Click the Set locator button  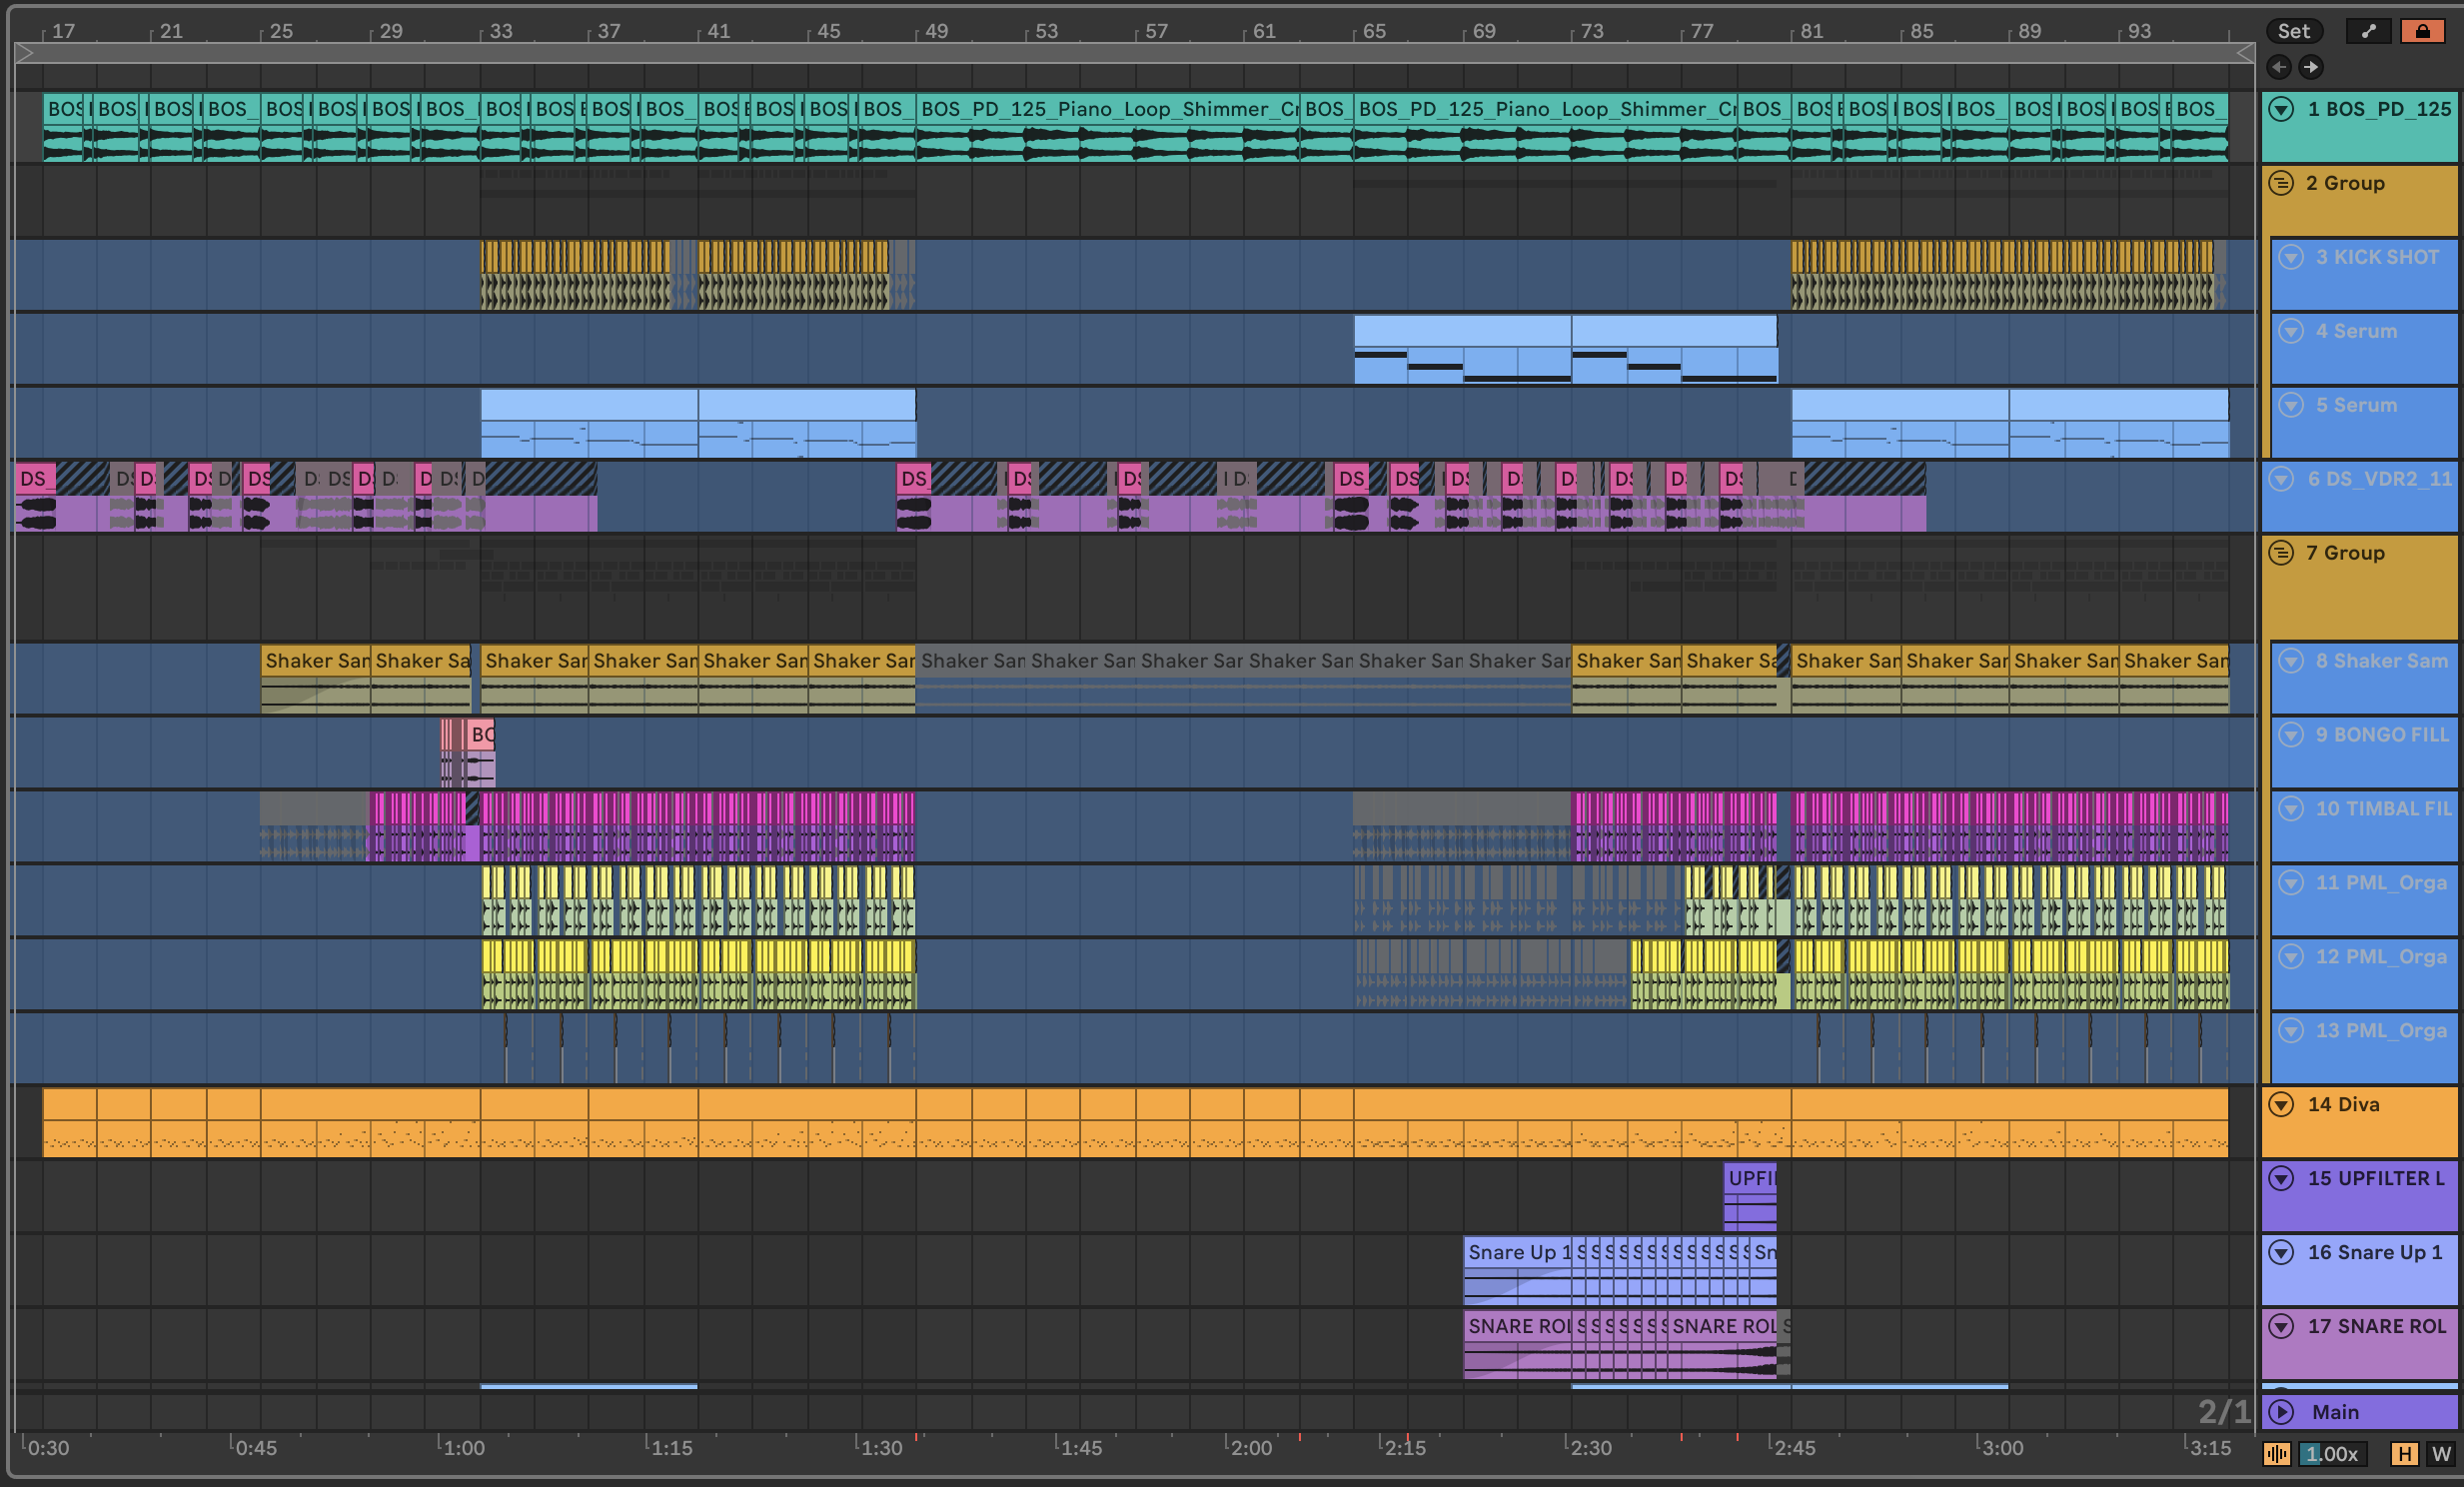(2293, 31)
